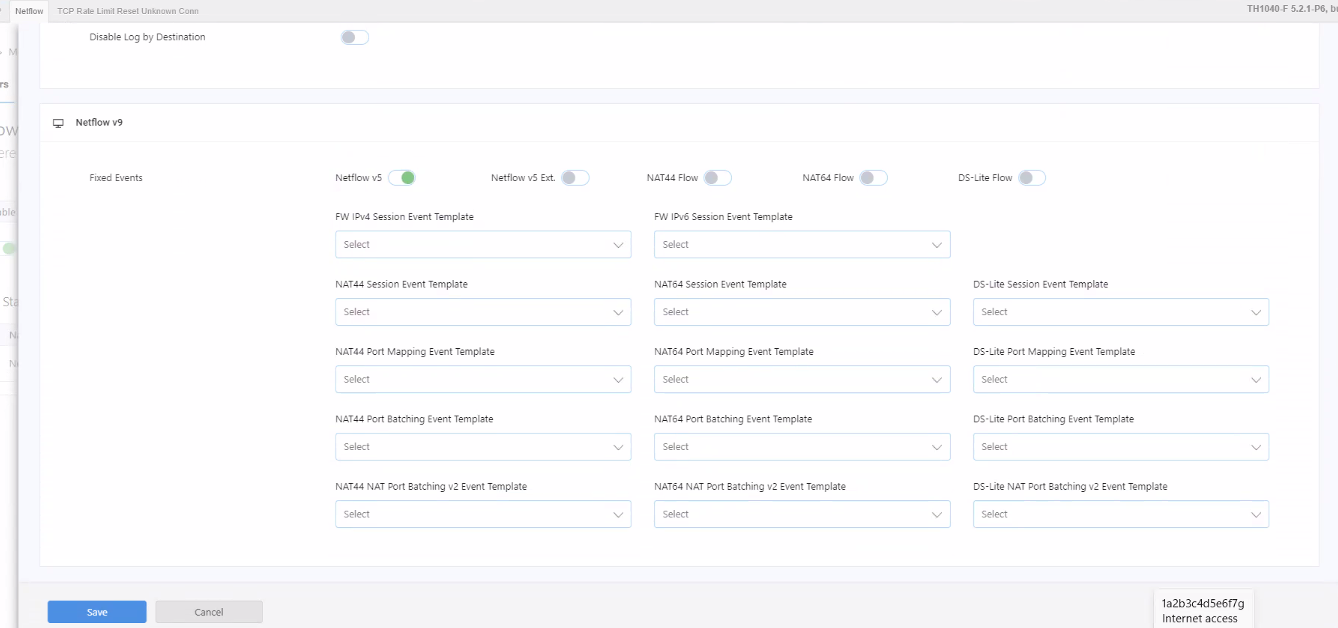Expand DS-Lite Session Event Template dropdown
This screenshot has width=1338, height=628.
(1120, 312)
